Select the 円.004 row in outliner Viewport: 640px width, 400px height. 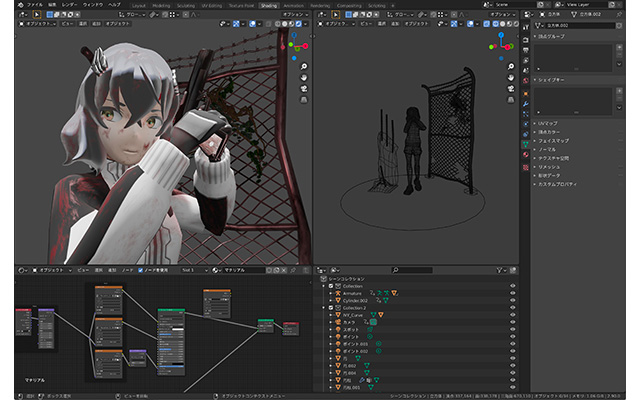click(415, 373)
